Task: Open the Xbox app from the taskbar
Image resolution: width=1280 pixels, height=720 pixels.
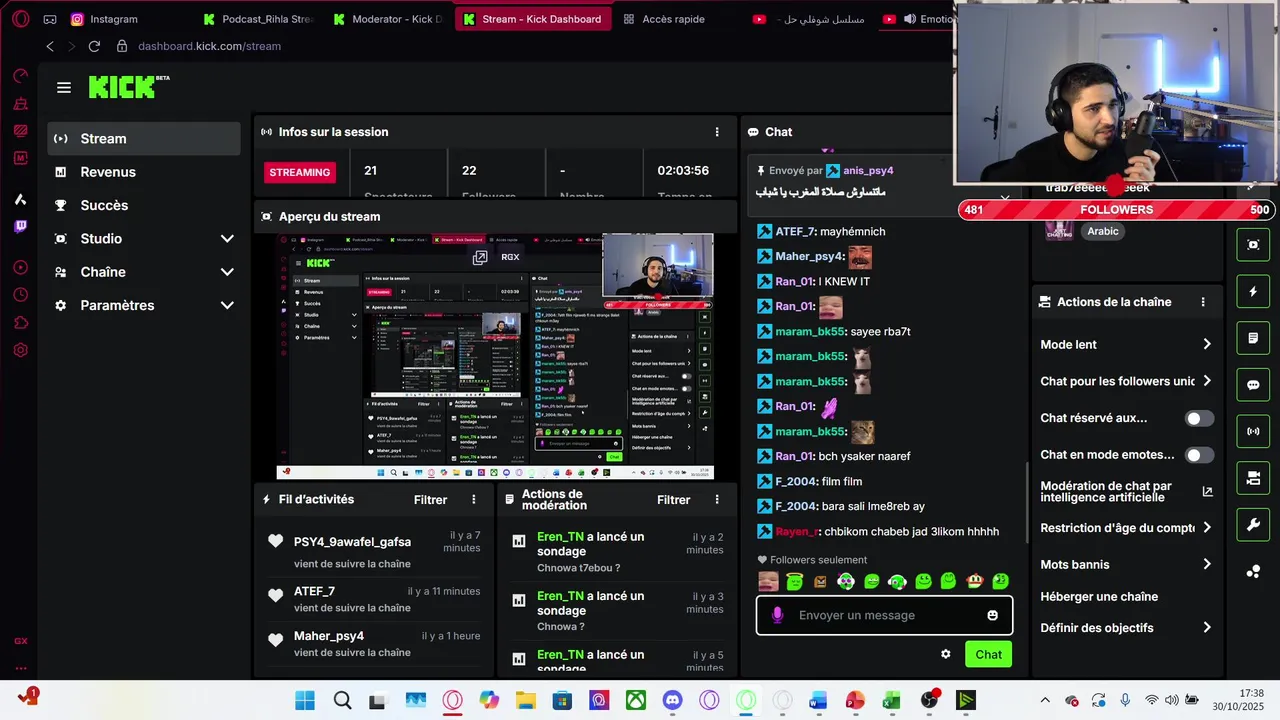Action: point(635,700)
